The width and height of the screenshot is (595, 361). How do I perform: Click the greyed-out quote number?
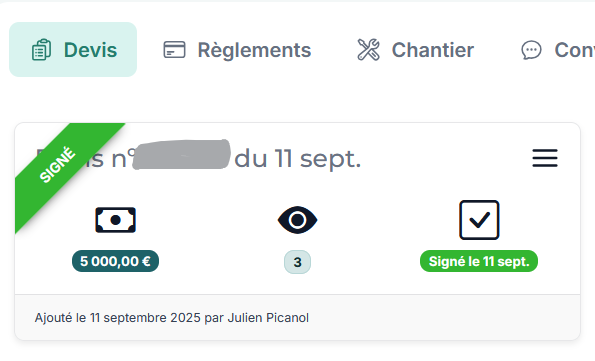click(x=182, y=154)
